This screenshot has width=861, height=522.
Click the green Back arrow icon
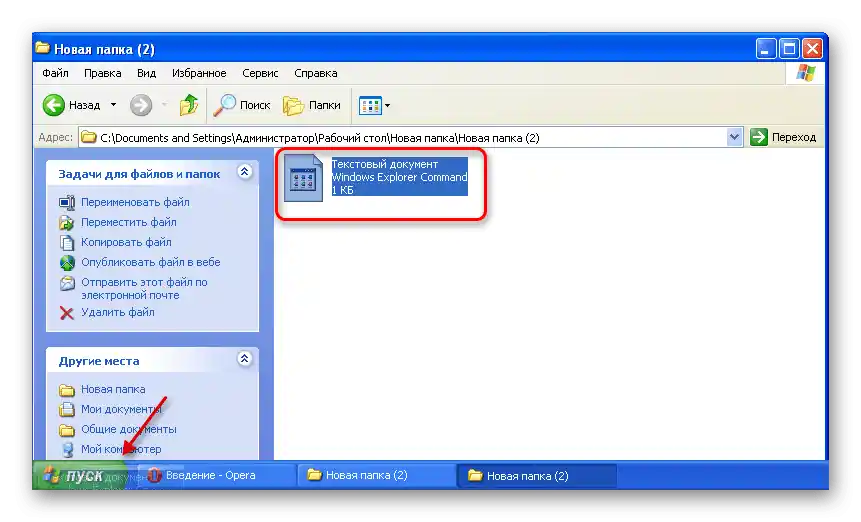(54, 105)
